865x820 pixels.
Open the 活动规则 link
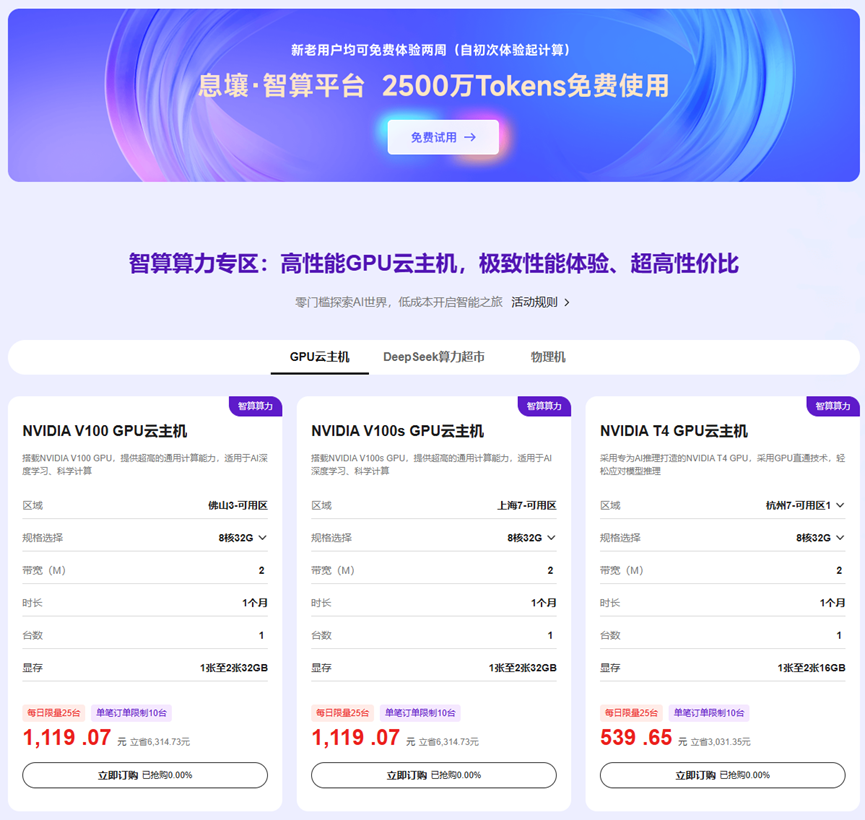point(534,302)
